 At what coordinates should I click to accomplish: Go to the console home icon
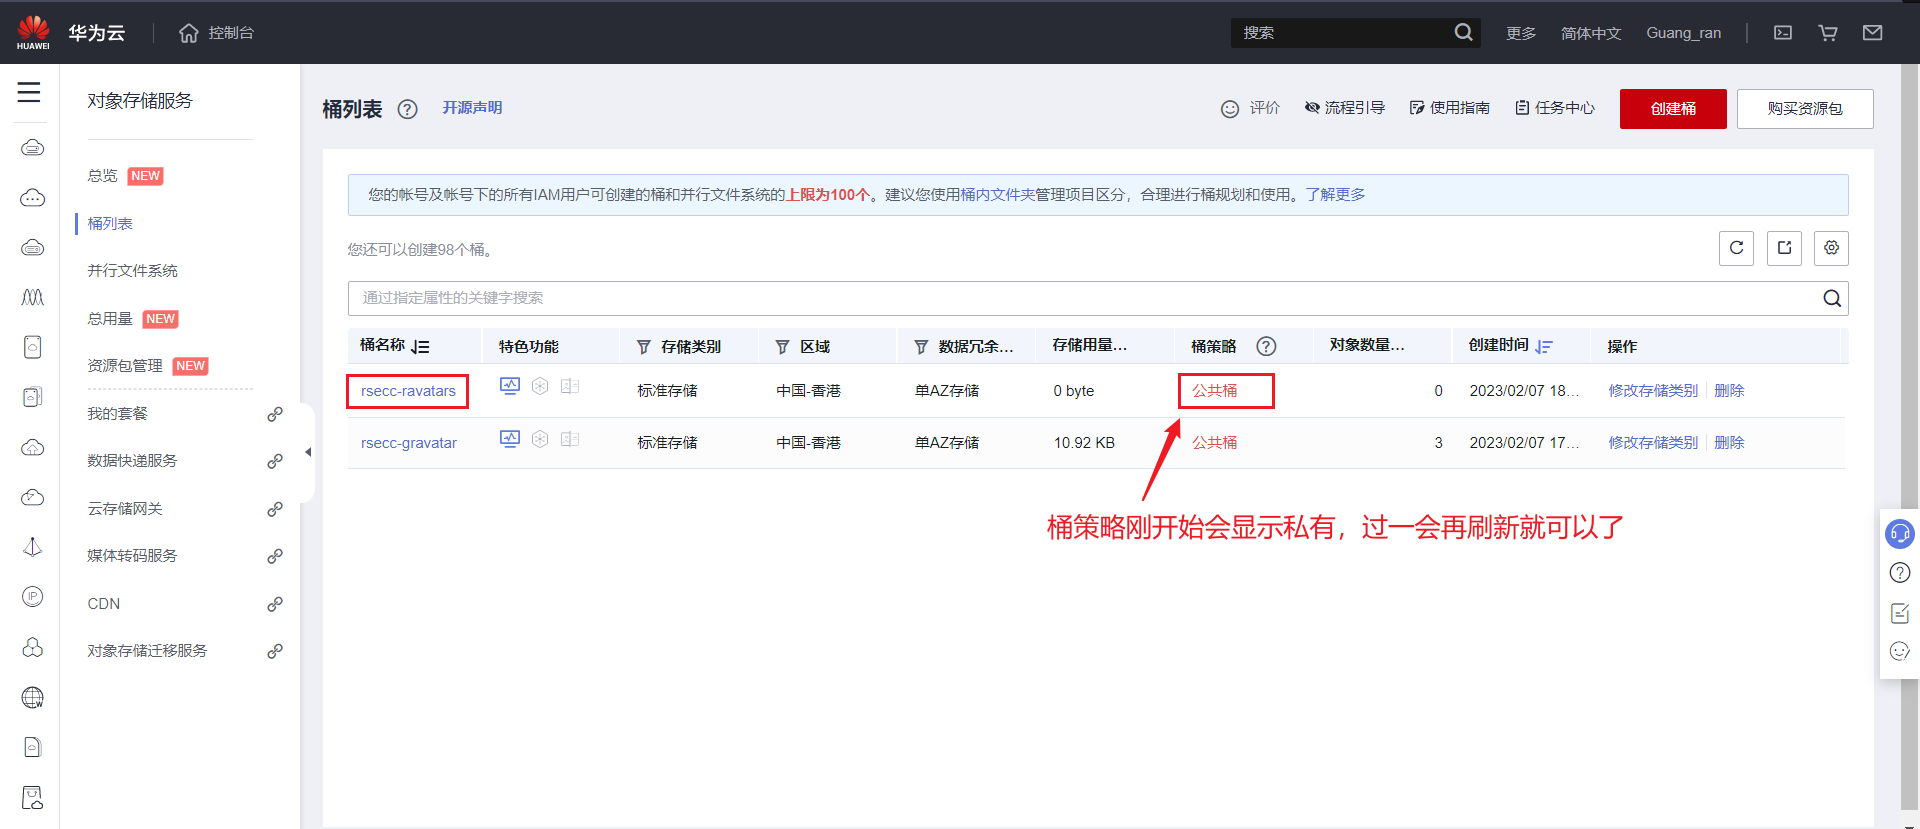point(188,33)
